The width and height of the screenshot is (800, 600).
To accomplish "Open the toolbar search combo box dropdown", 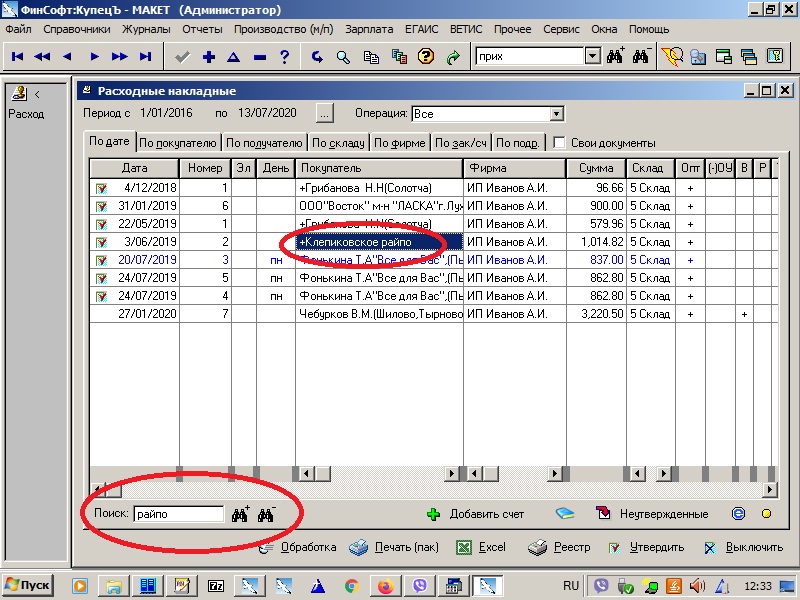I will point(592,57).
